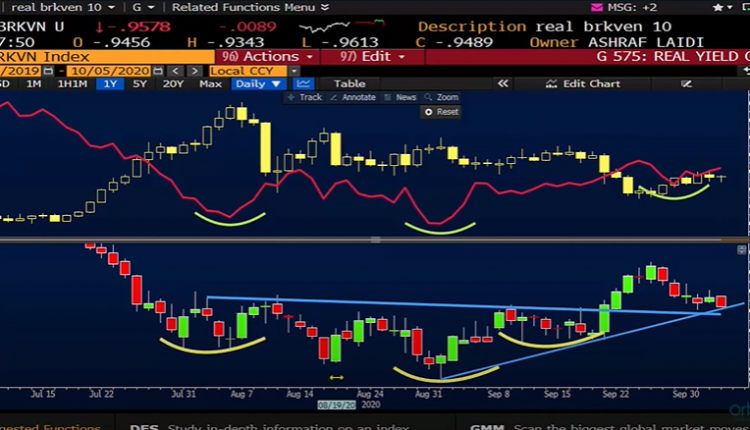Click the Aug 24 axis label
750x430 pixels.
370,394
